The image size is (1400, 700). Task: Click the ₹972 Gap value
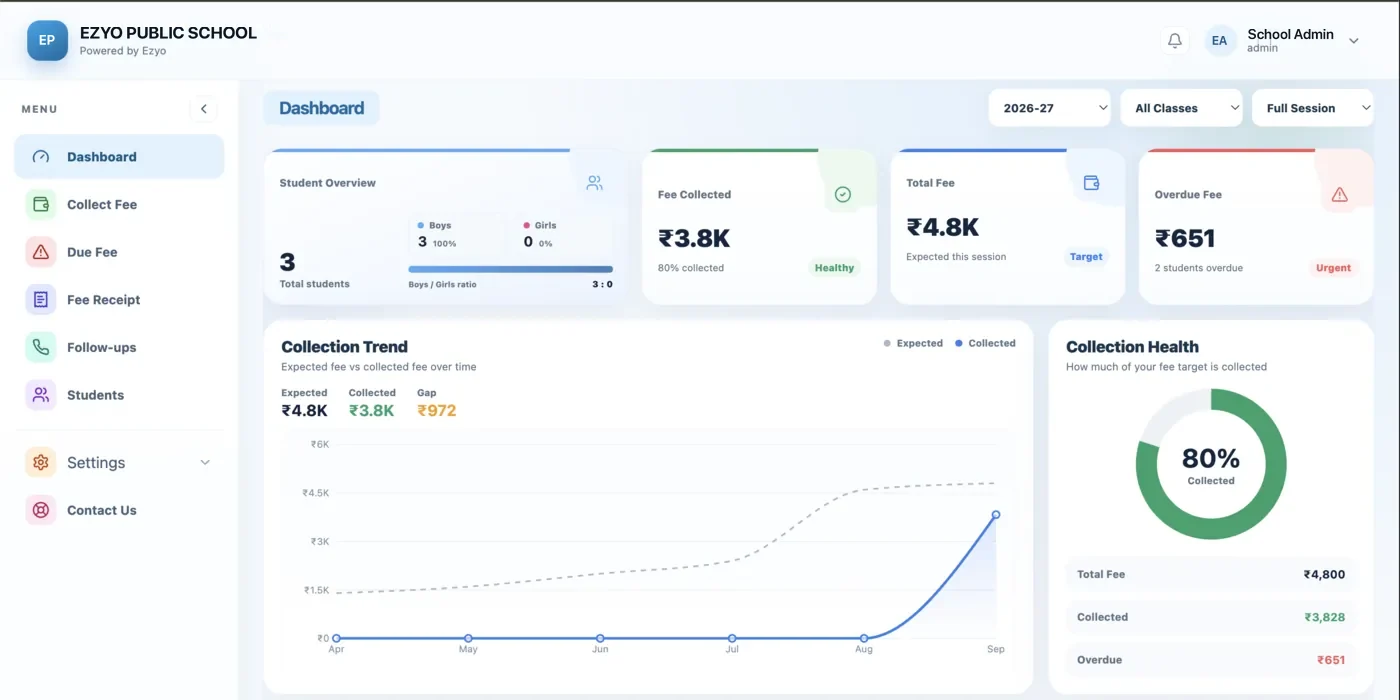tap(437, 410)
